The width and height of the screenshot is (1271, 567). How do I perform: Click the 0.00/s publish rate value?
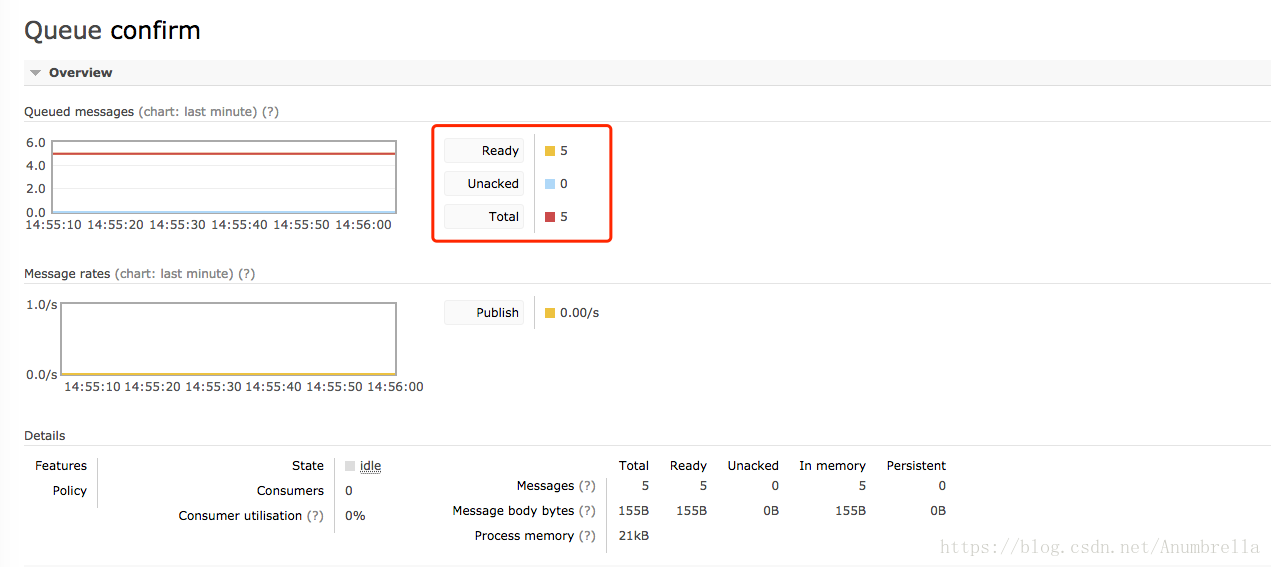[579, 313]
